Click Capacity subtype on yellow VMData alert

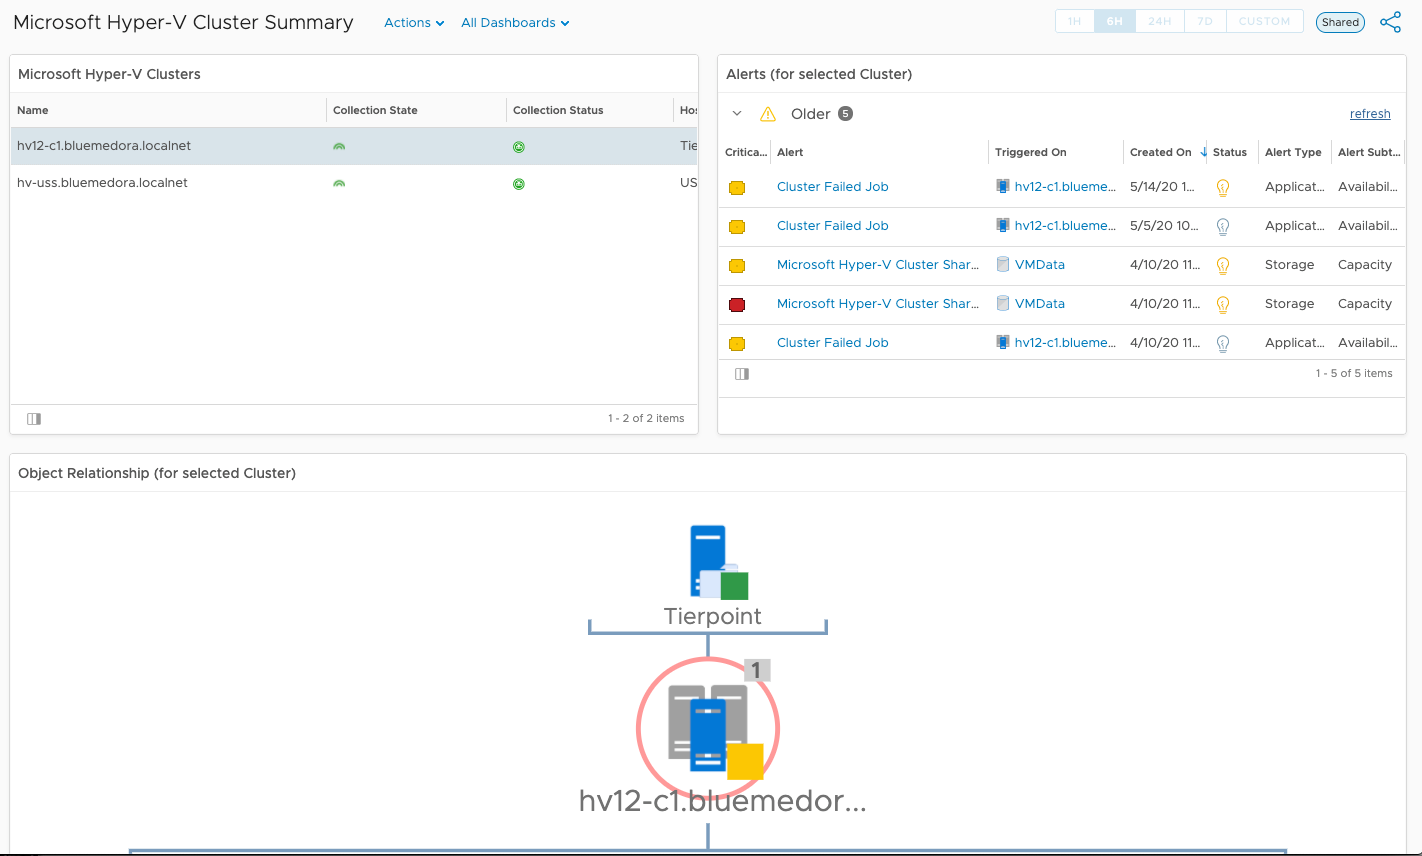pos(1365,265)
